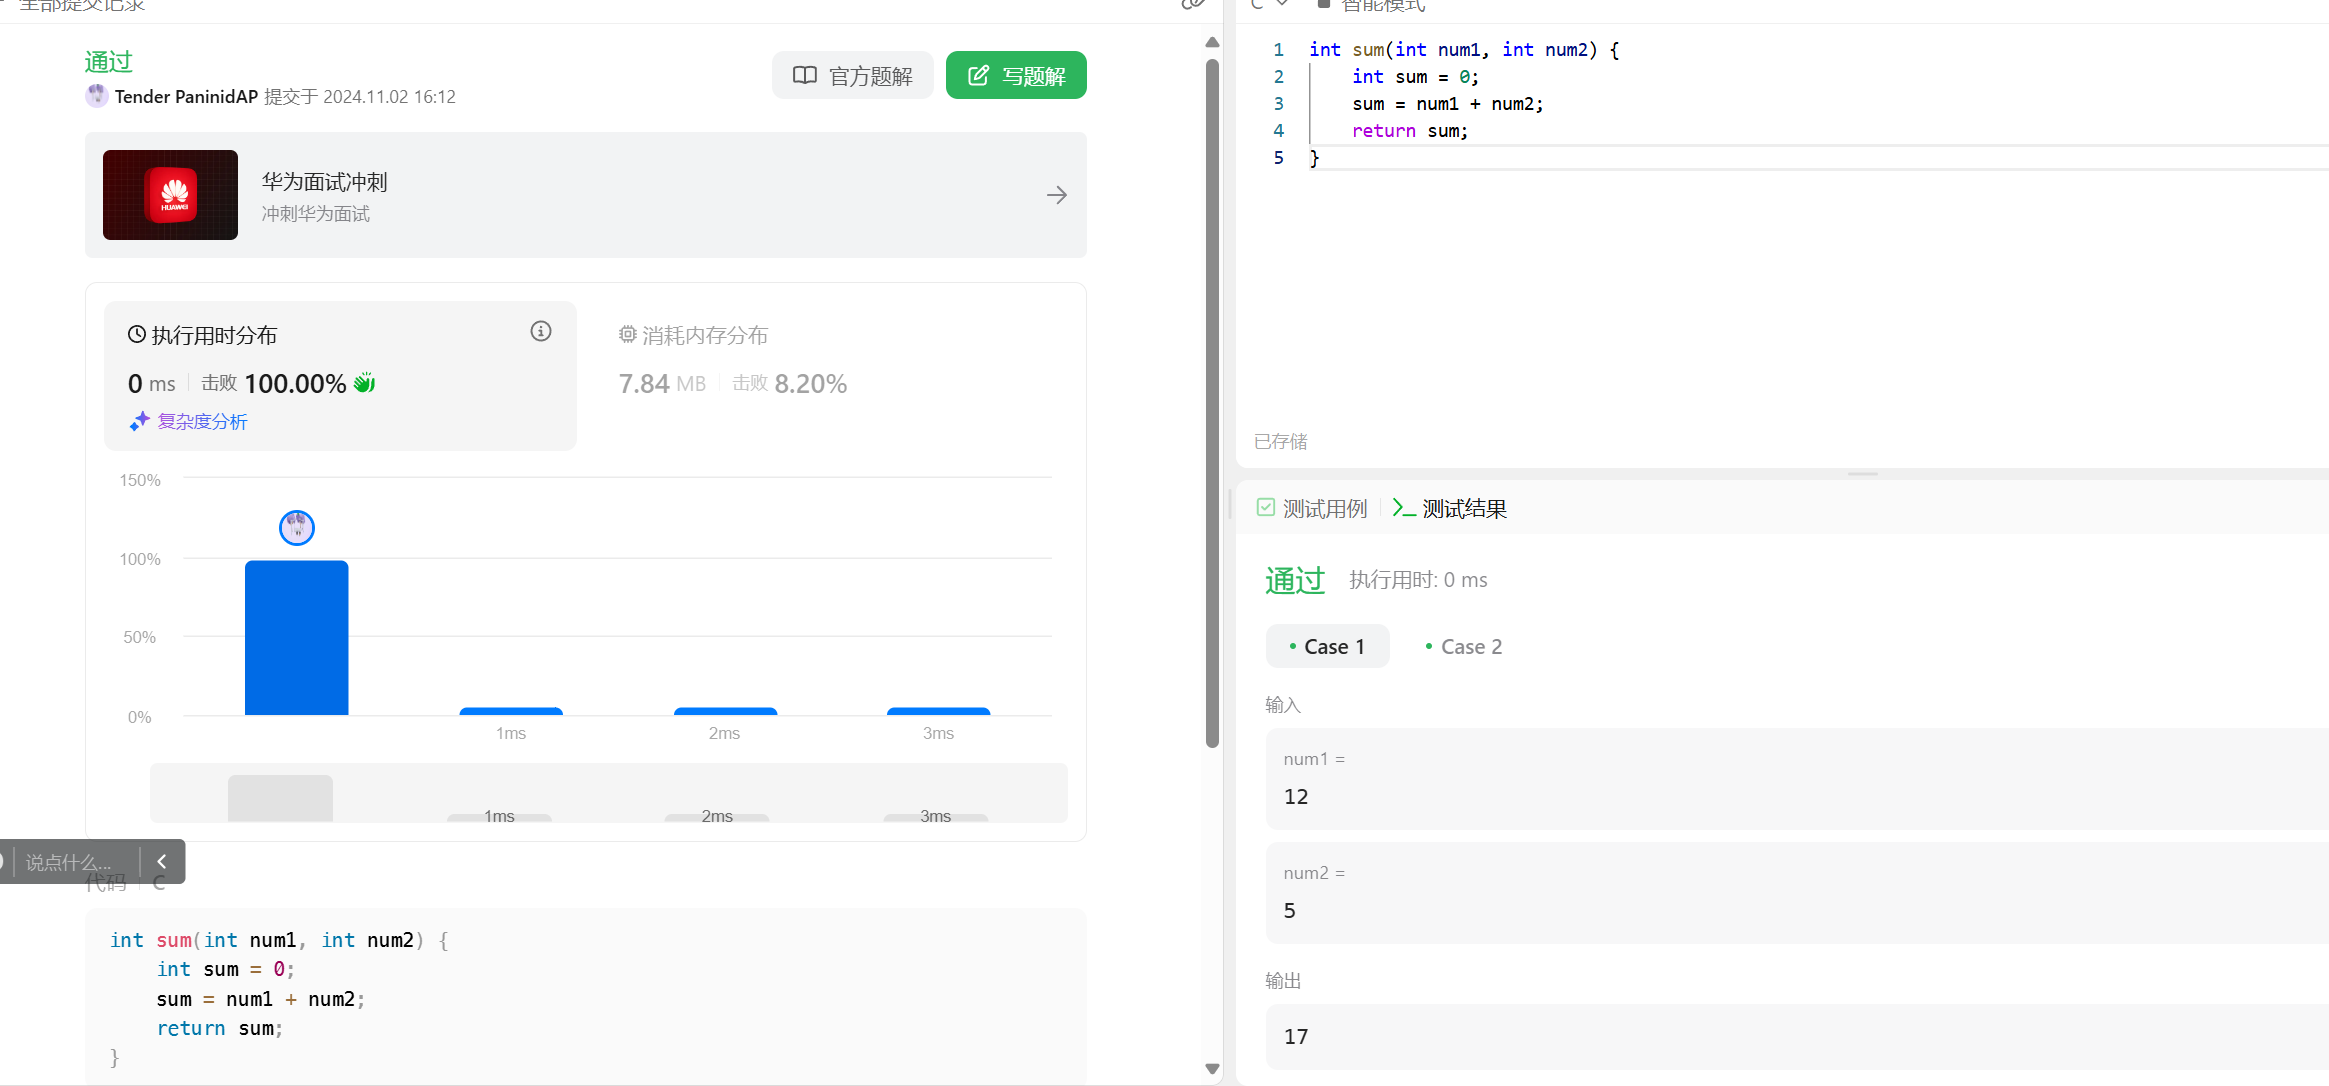Switch to the 测试用例 tab
The width and height of the screenshot is (2329, 1086).
[1312, 509]
